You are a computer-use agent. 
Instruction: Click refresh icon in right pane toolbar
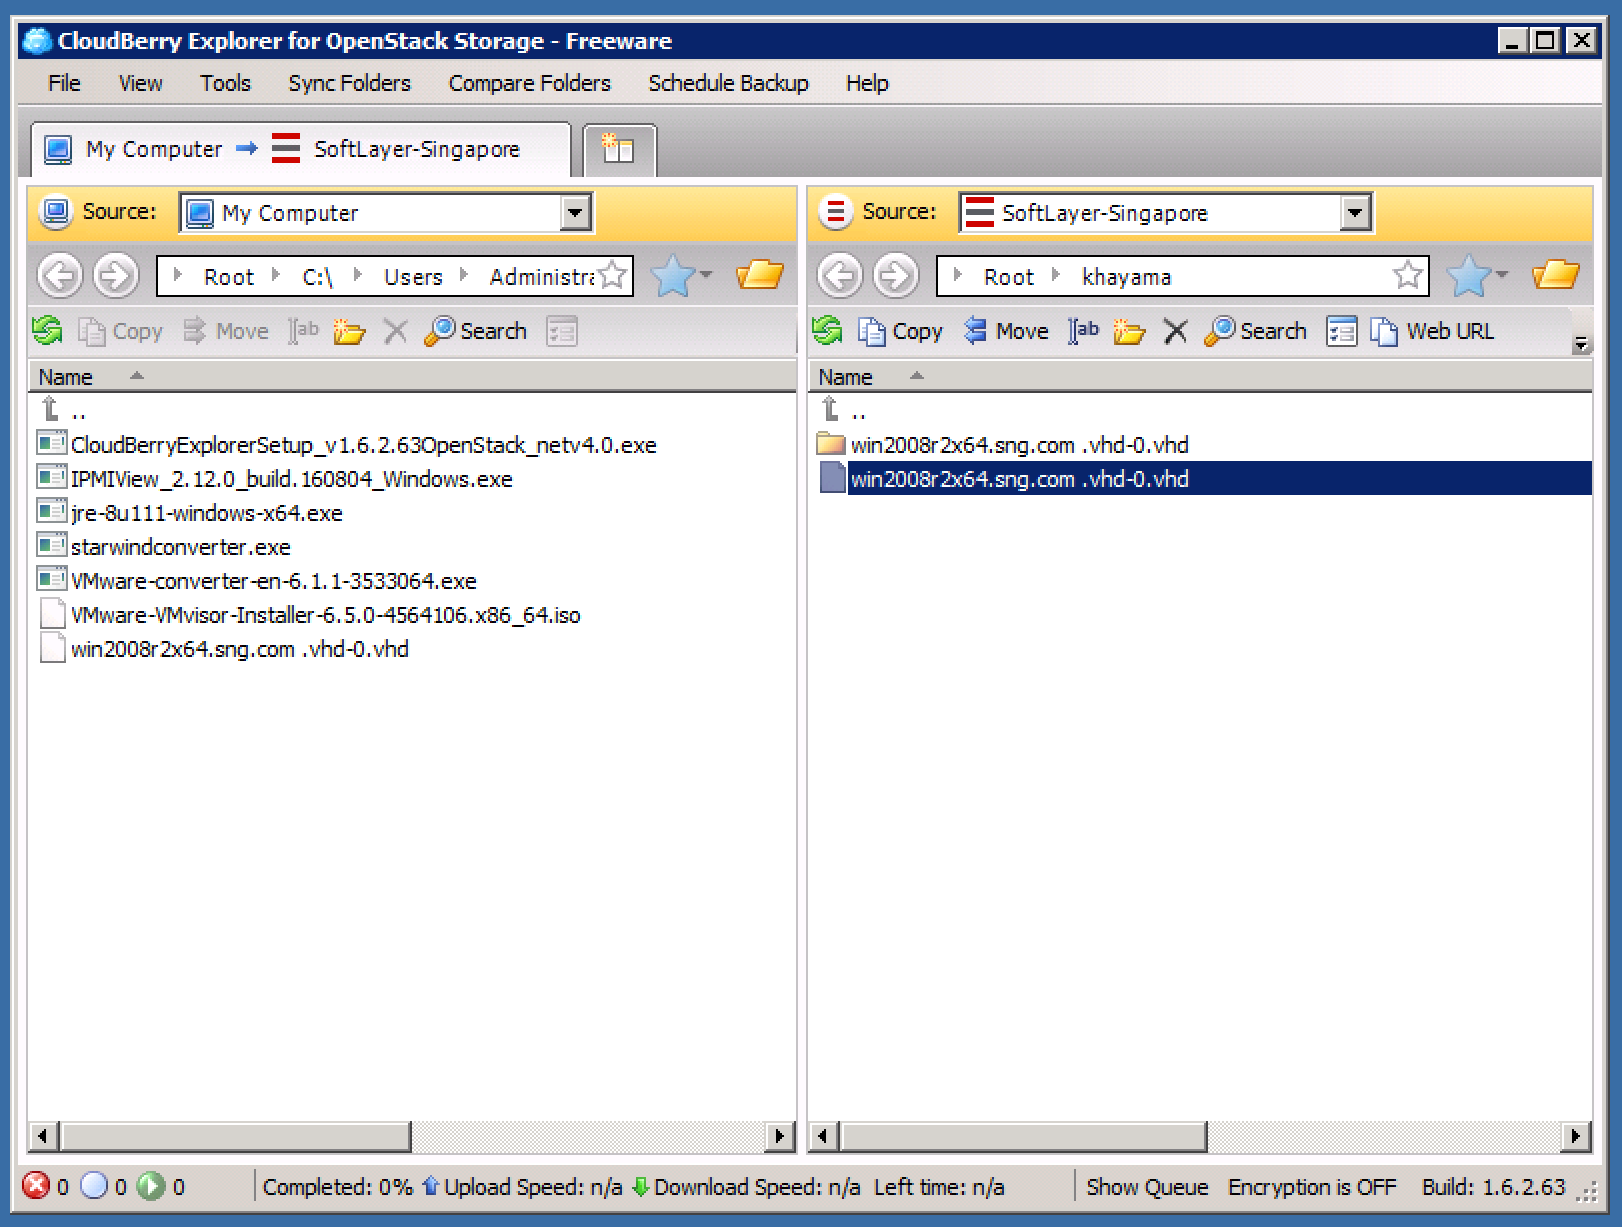point(827,331)
